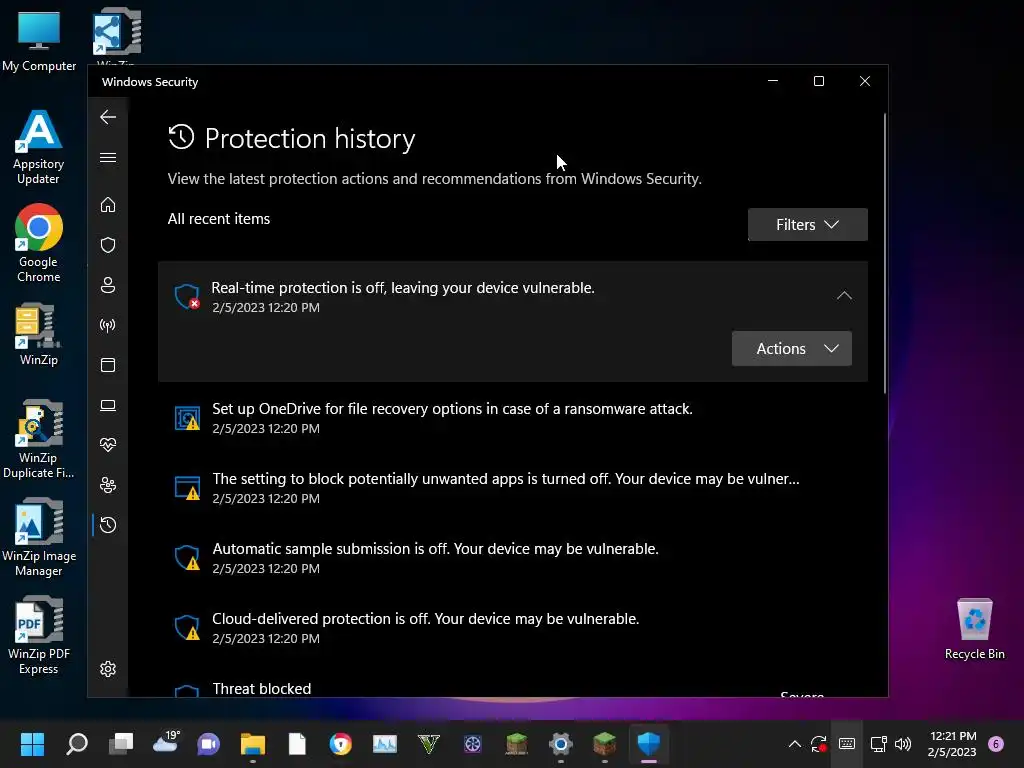Viewport: 1024px width, 768px height.
Task: Click the Real-time protection shield error icon
Action: coord(187,296)
